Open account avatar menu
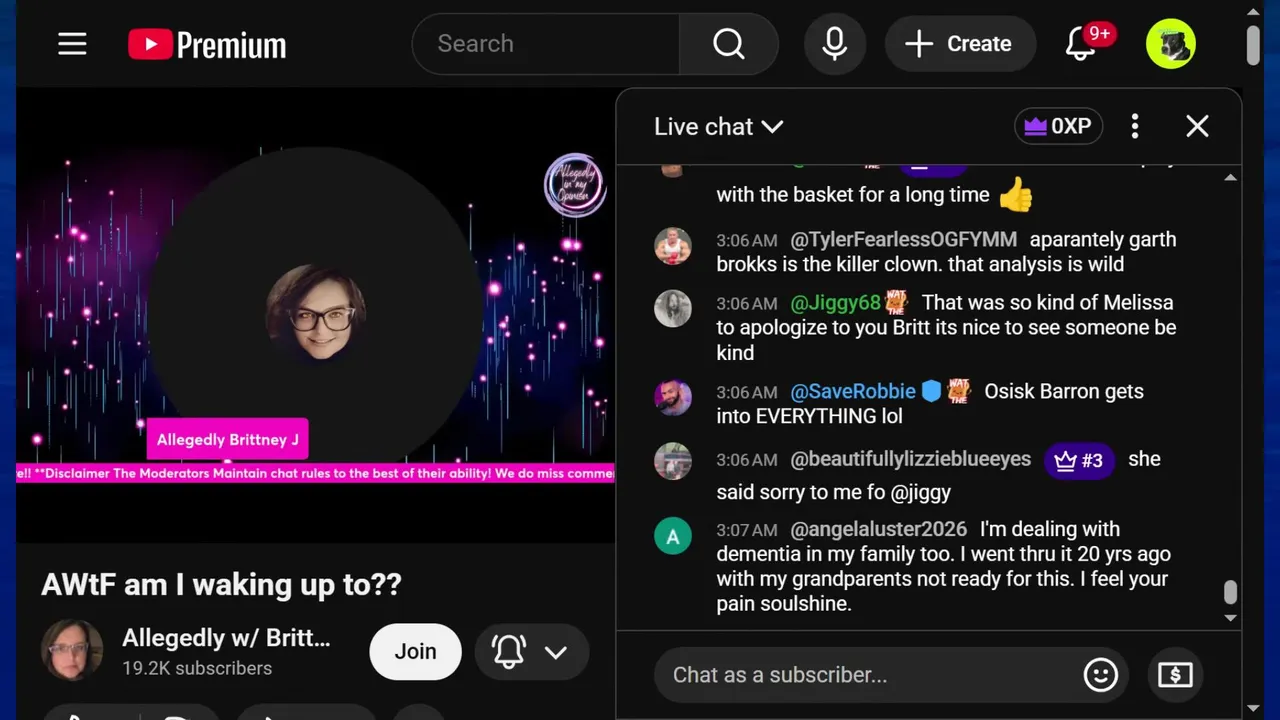 (1171, 44)
